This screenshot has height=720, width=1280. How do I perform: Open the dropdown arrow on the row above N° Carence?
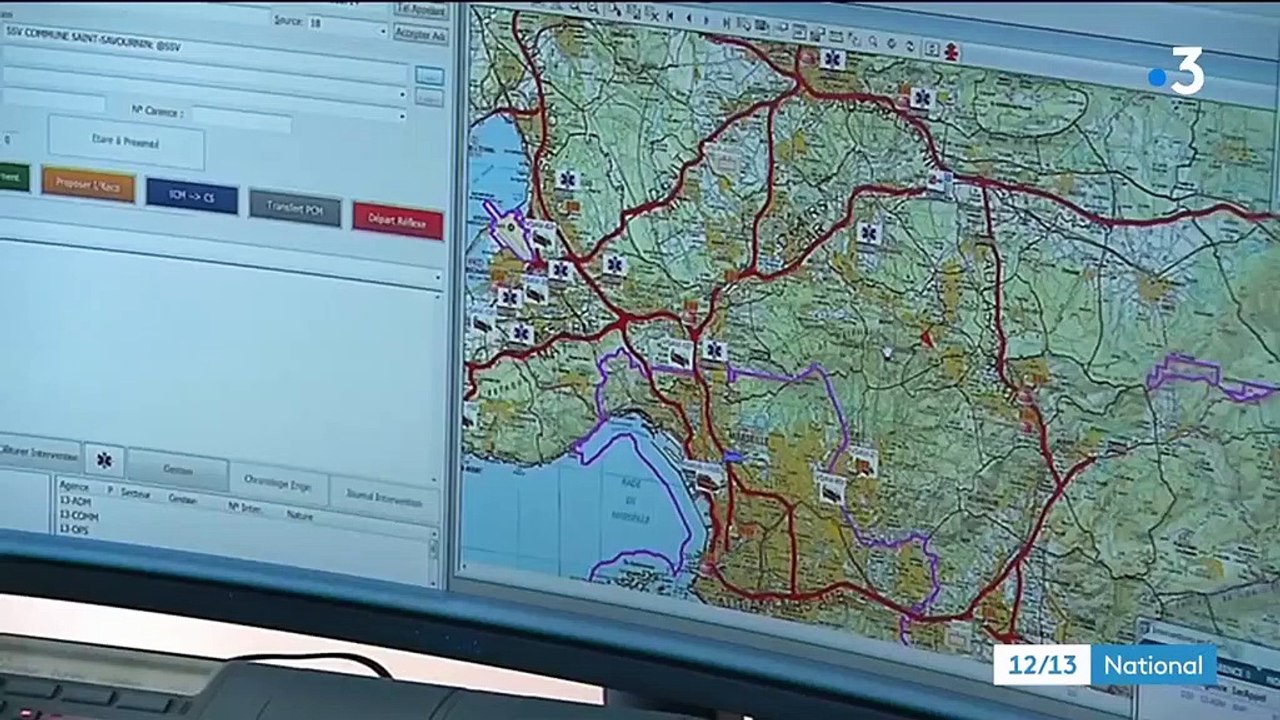point(402,94)
